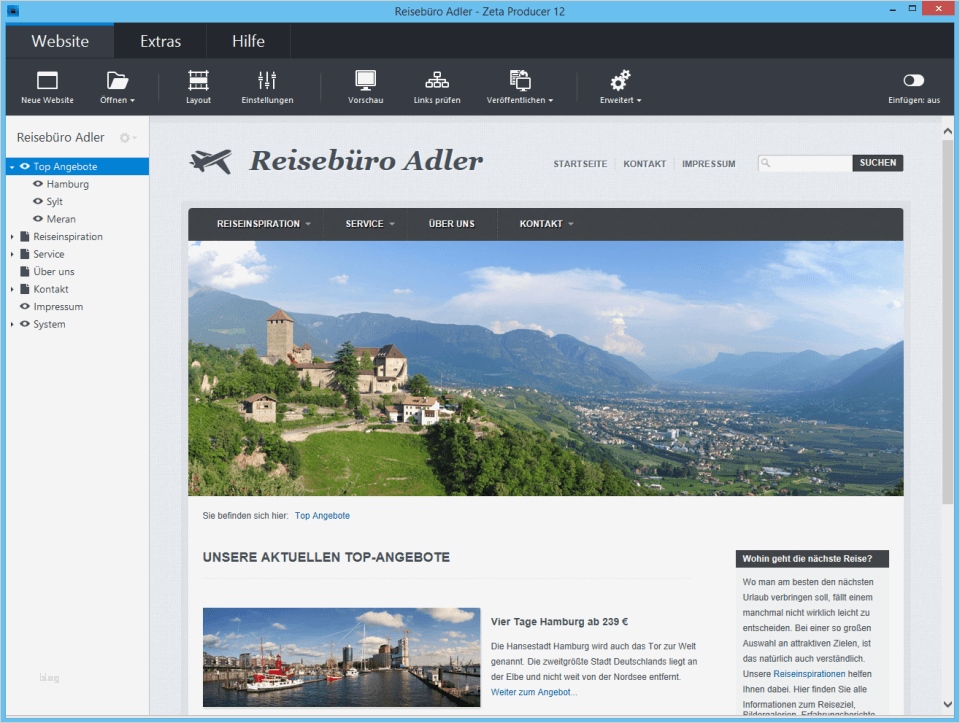Screen dimensions: 960x723
Task: Expand the Service tree node
Action: pos(12,254)
